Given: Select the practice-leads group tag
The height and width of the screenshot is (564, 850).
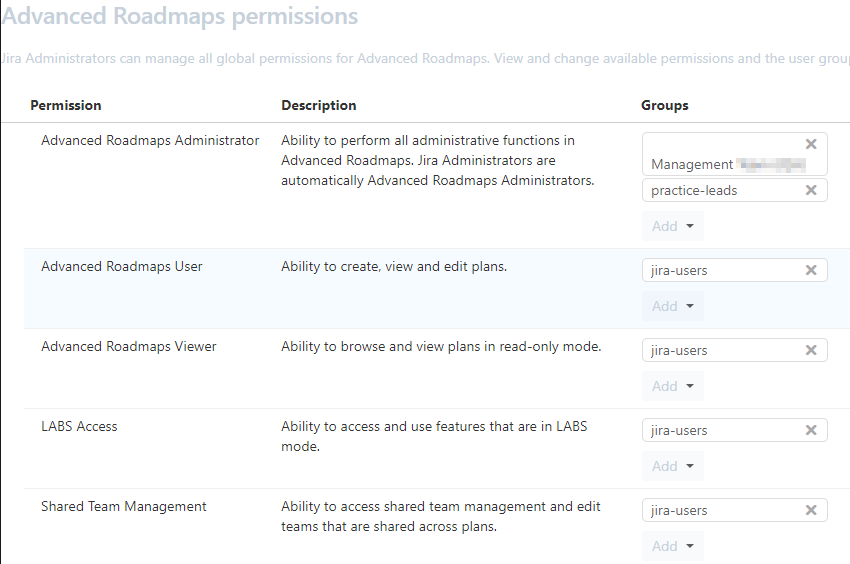Looking at the screenshot, I should (x=735, y=190).
